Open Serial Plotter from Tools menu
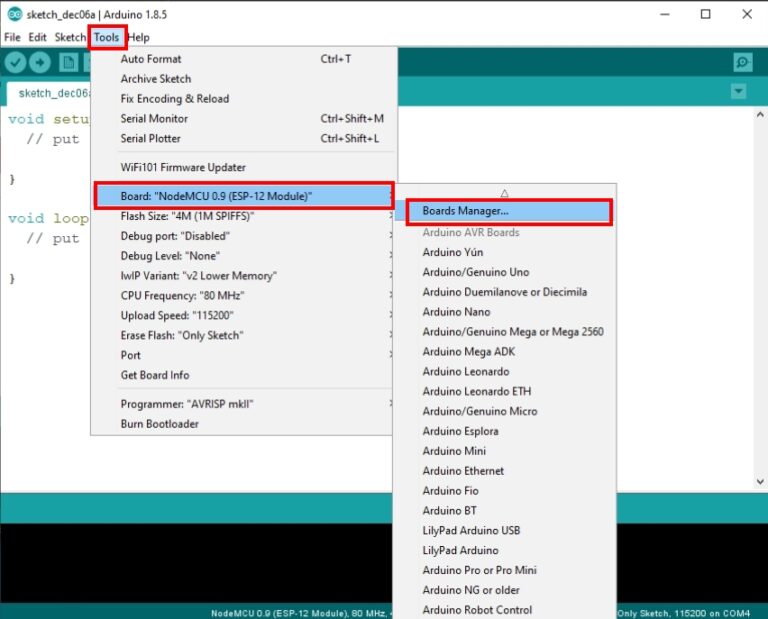Screen dimensions: 768x619 coord(243,139)
